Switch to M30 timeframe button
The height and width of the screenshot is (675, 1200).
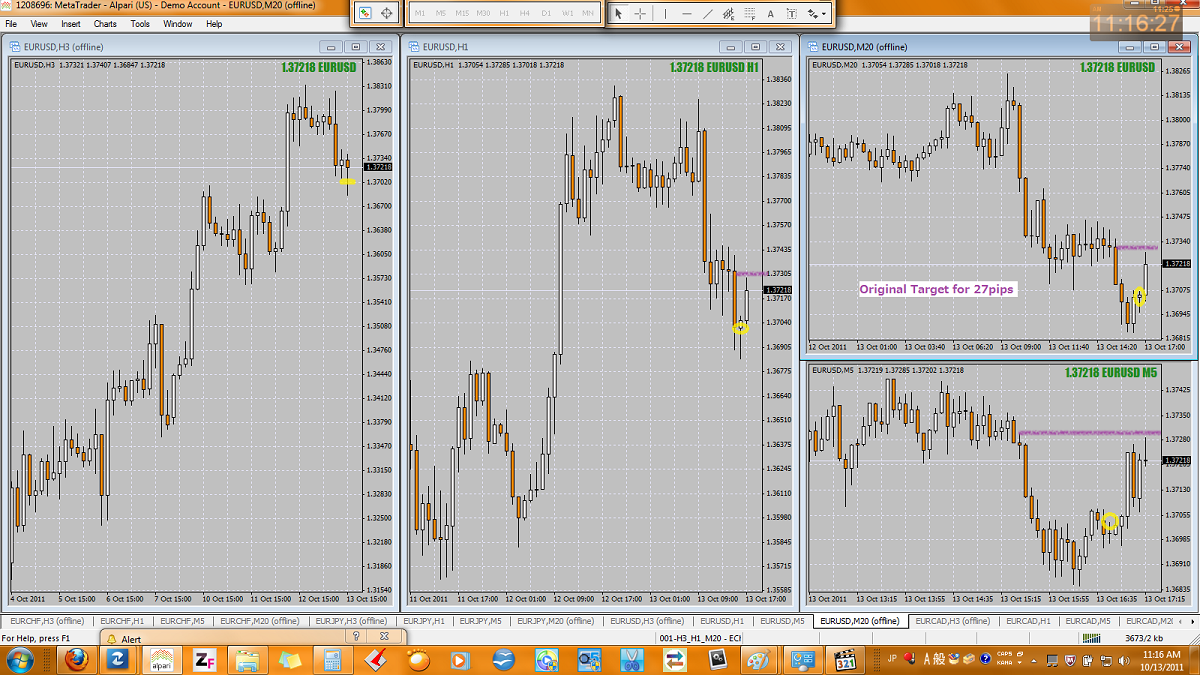484,14
